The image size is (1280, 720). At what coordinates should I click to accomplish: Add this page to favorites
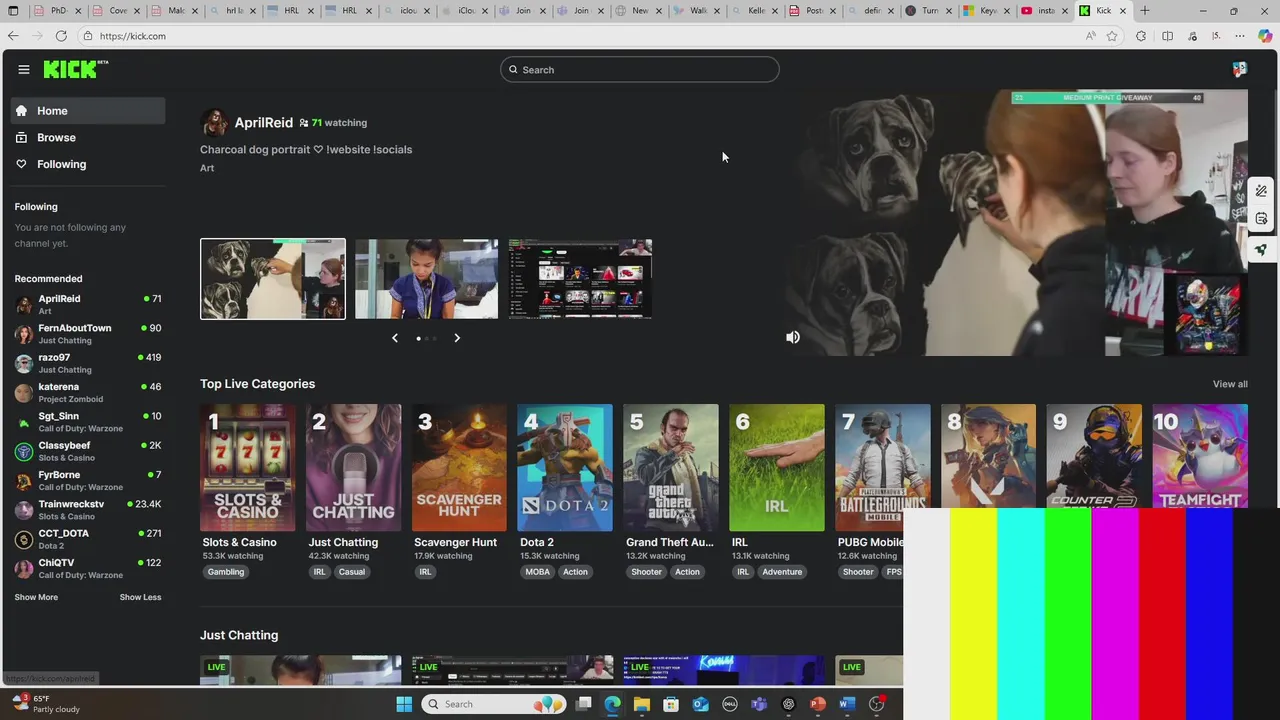[x=1112, y=36]
